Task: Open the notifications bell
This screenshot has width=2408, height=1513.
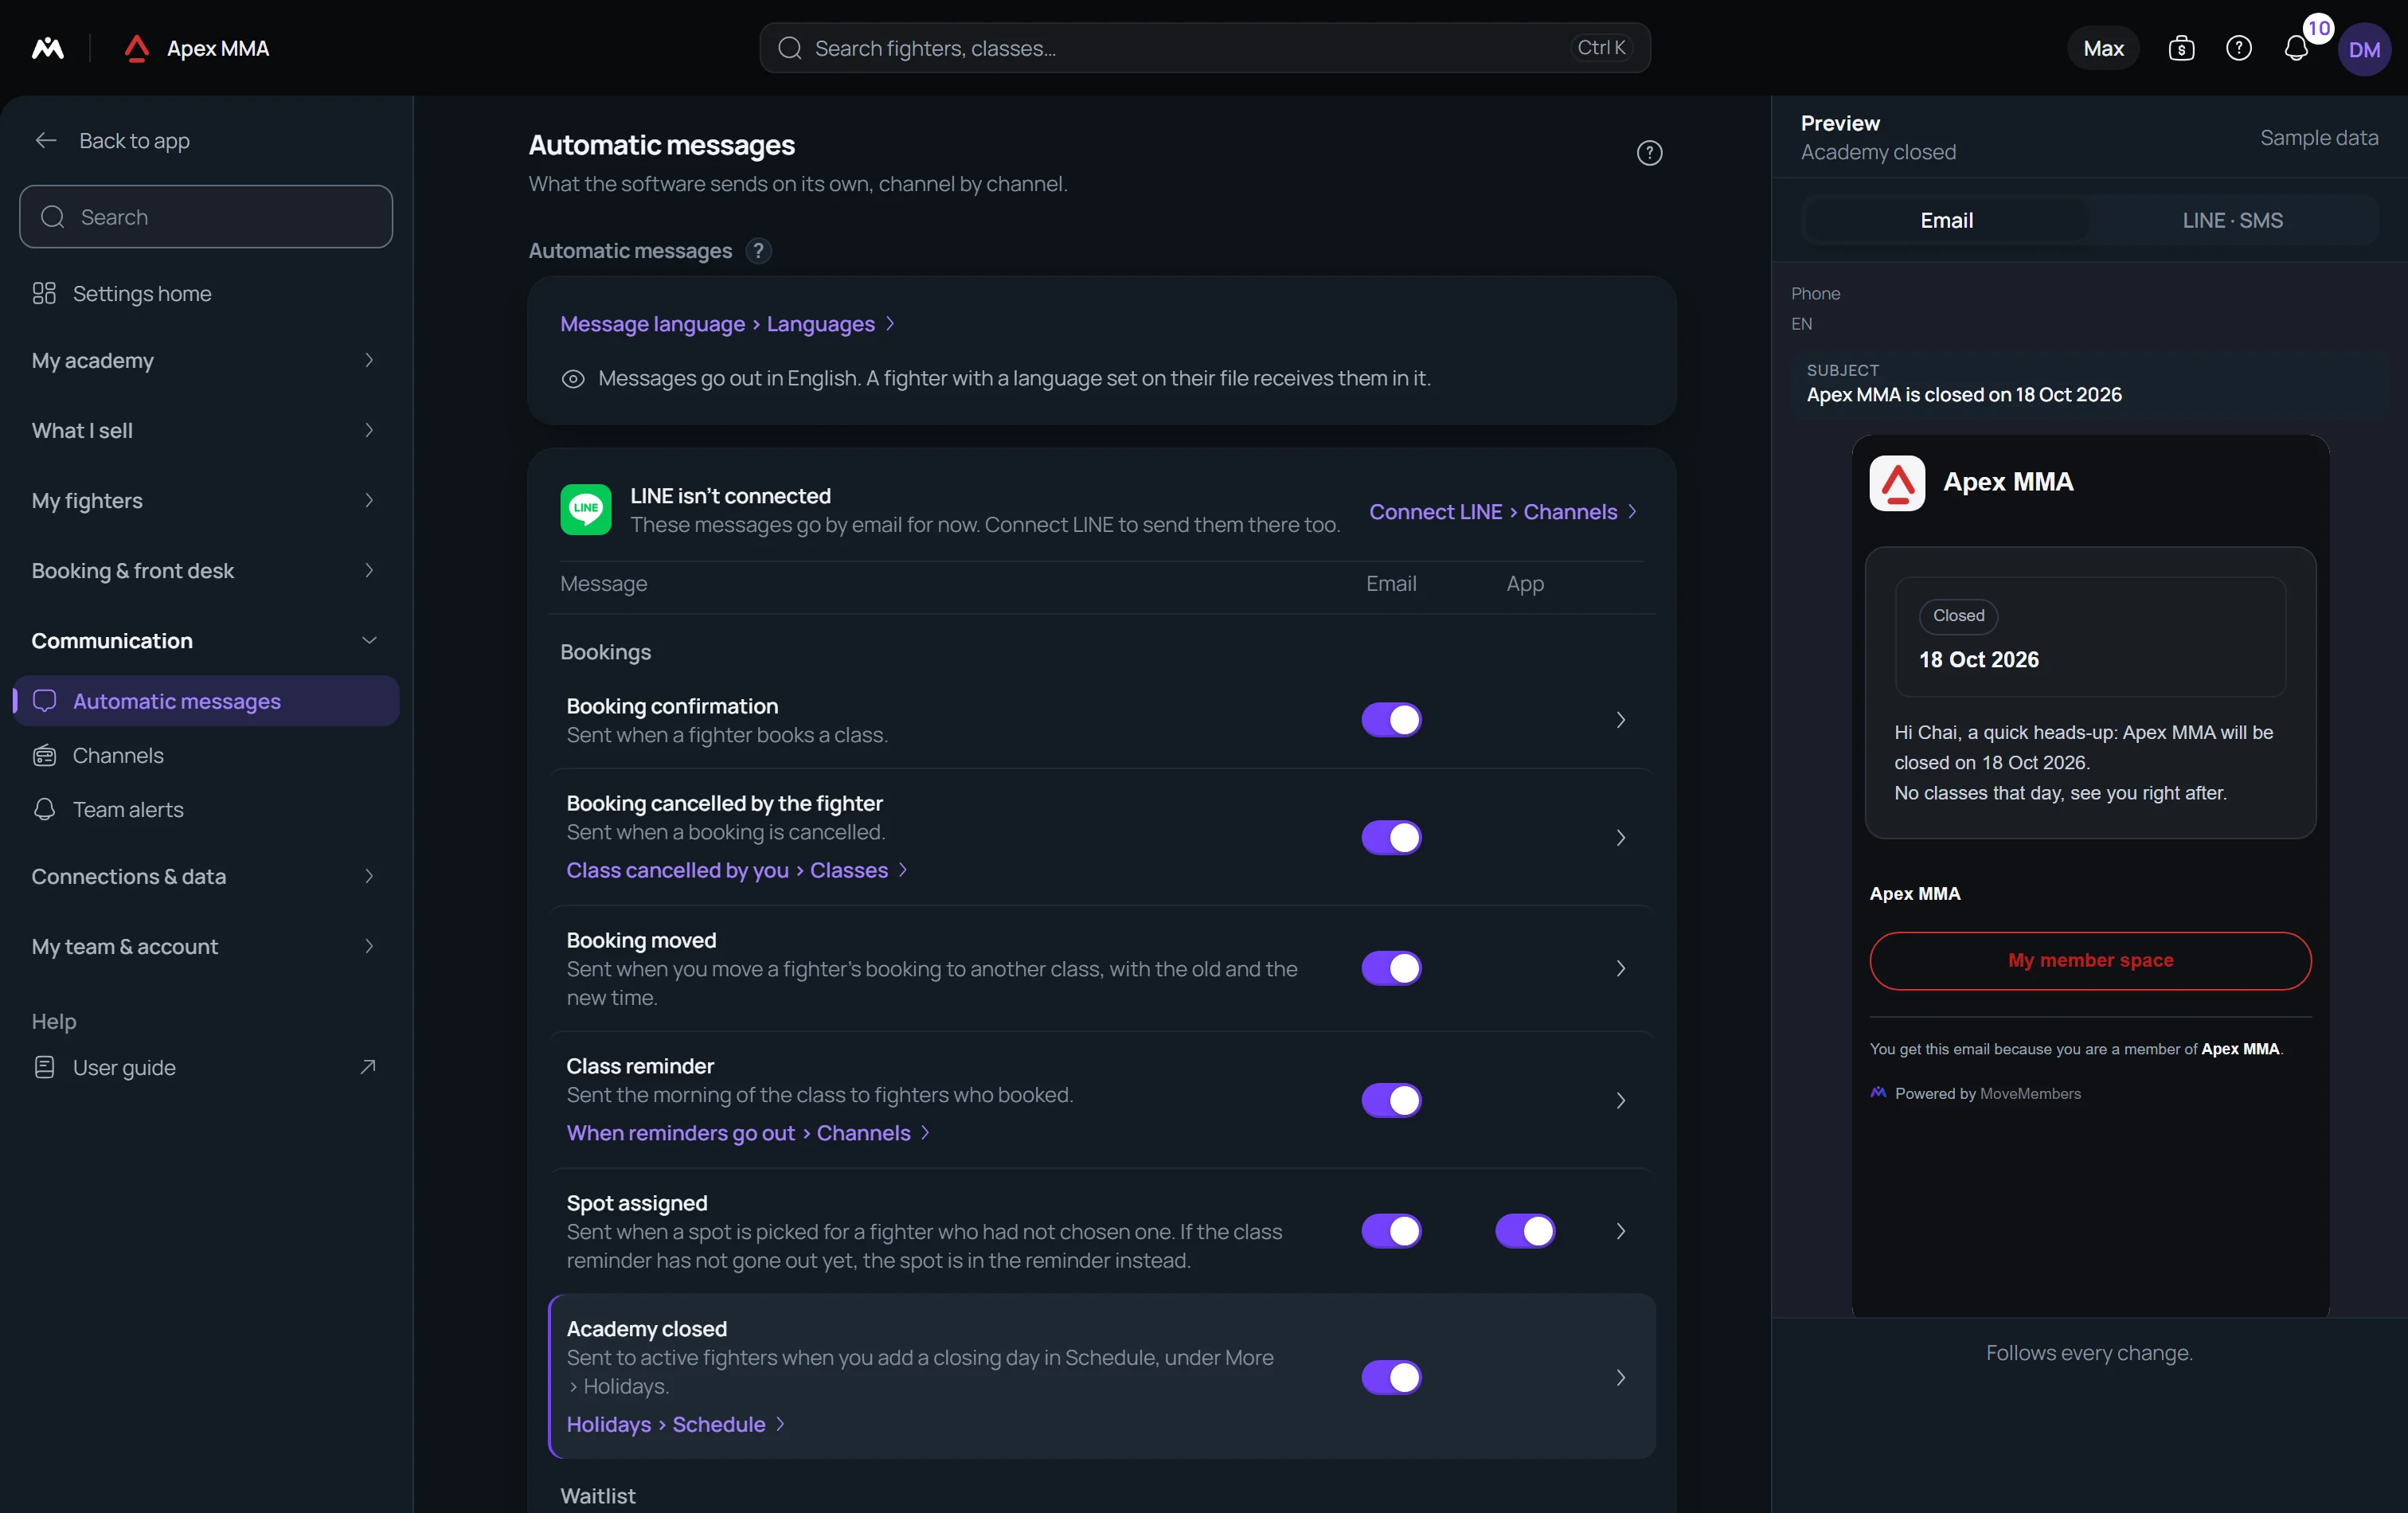Action: pos(2296,48)
